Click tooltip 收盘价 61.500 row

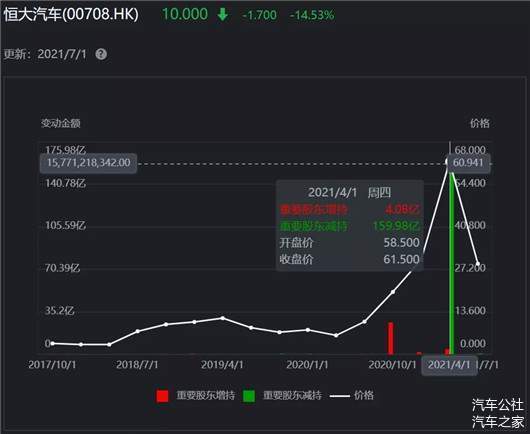pos(350,259)
